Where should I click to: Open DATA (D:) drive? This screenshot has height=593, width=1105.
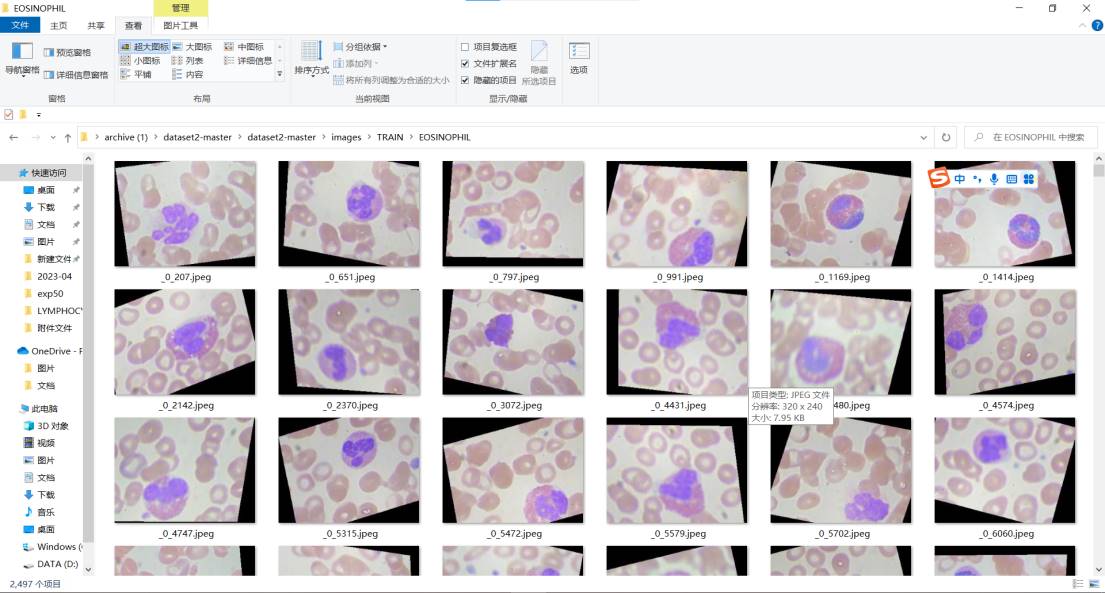coord(57,564)
